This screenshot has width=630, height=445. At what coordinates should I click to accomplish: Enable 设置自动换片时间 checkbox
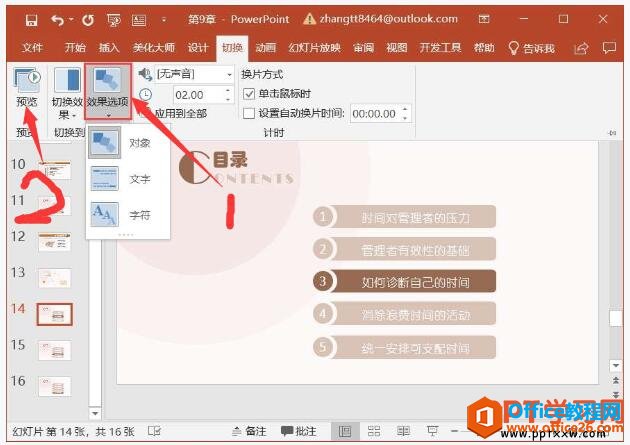point(249,114)
